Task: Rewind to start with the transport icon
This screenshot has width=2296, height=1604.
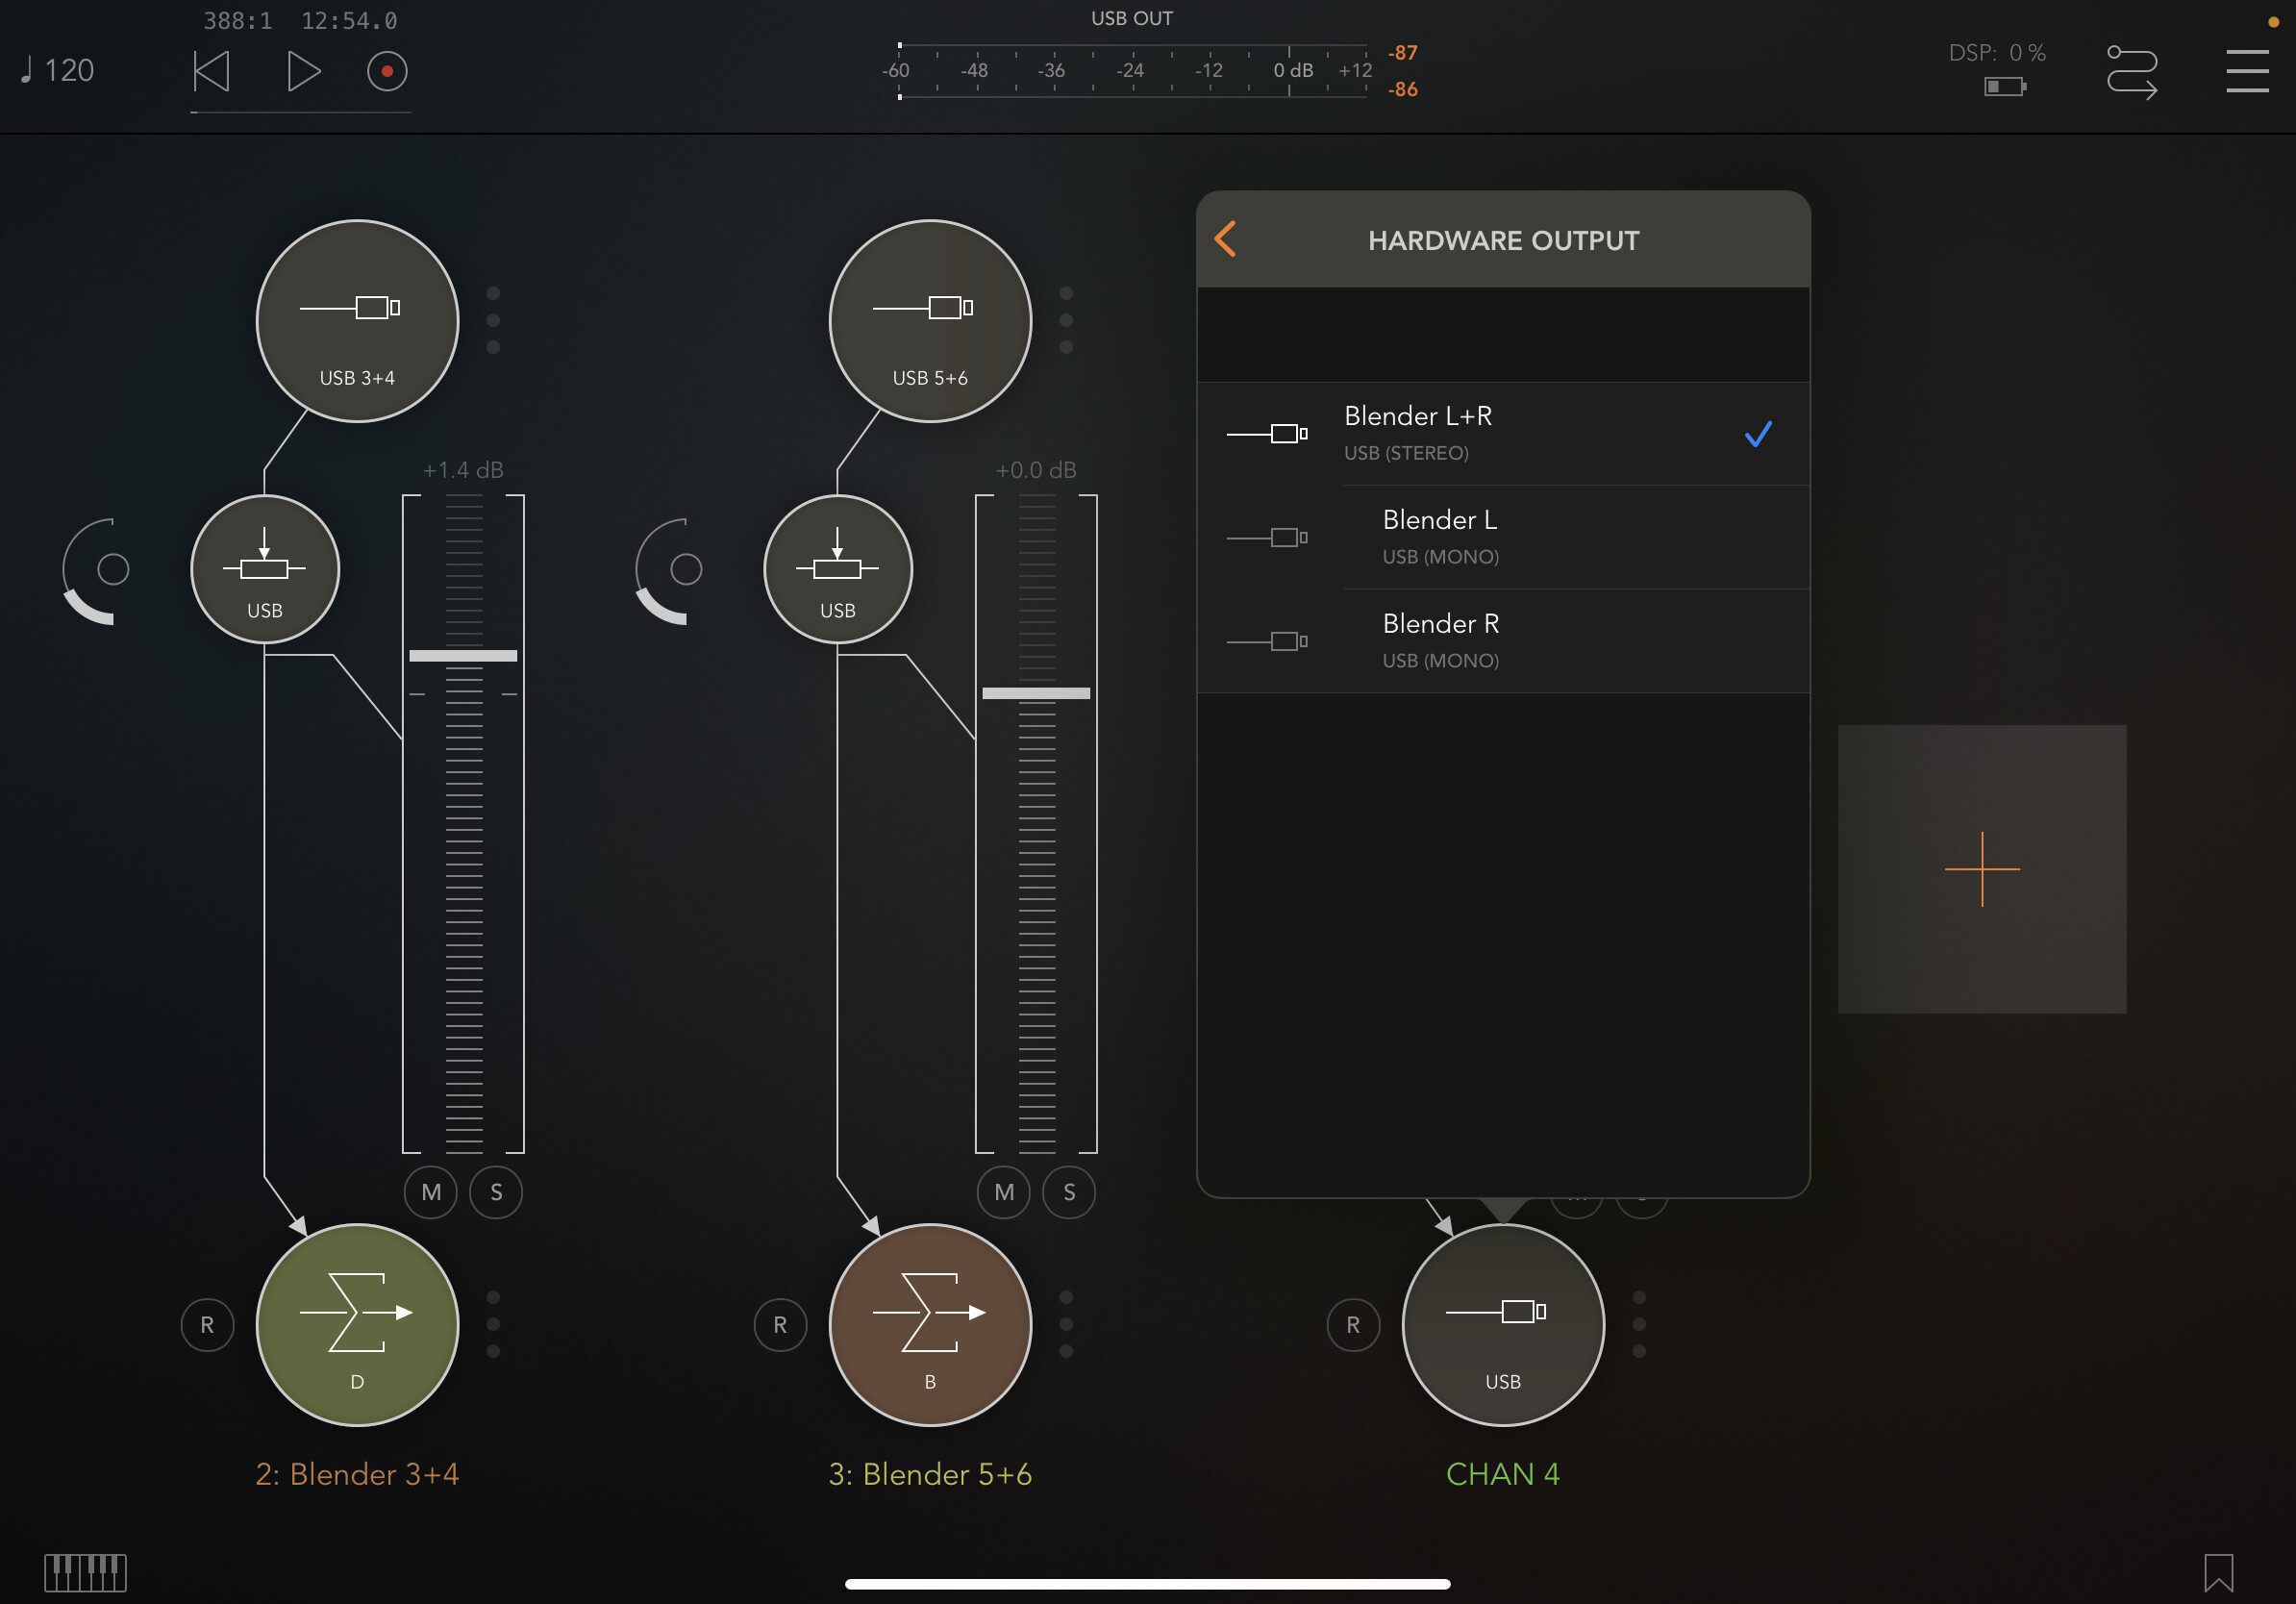Action: click(x=212, y=71)
